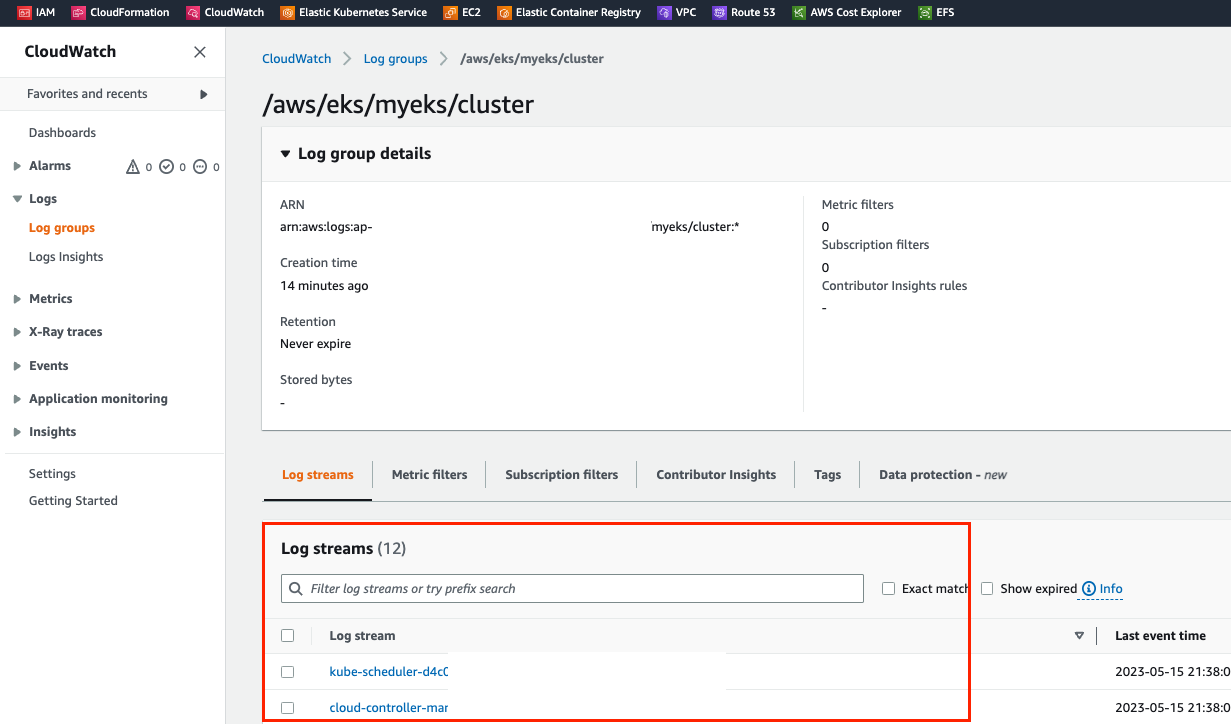Open the CloudWatch shortcut in top bar
1231x724 pixels.
coord(225,13)
